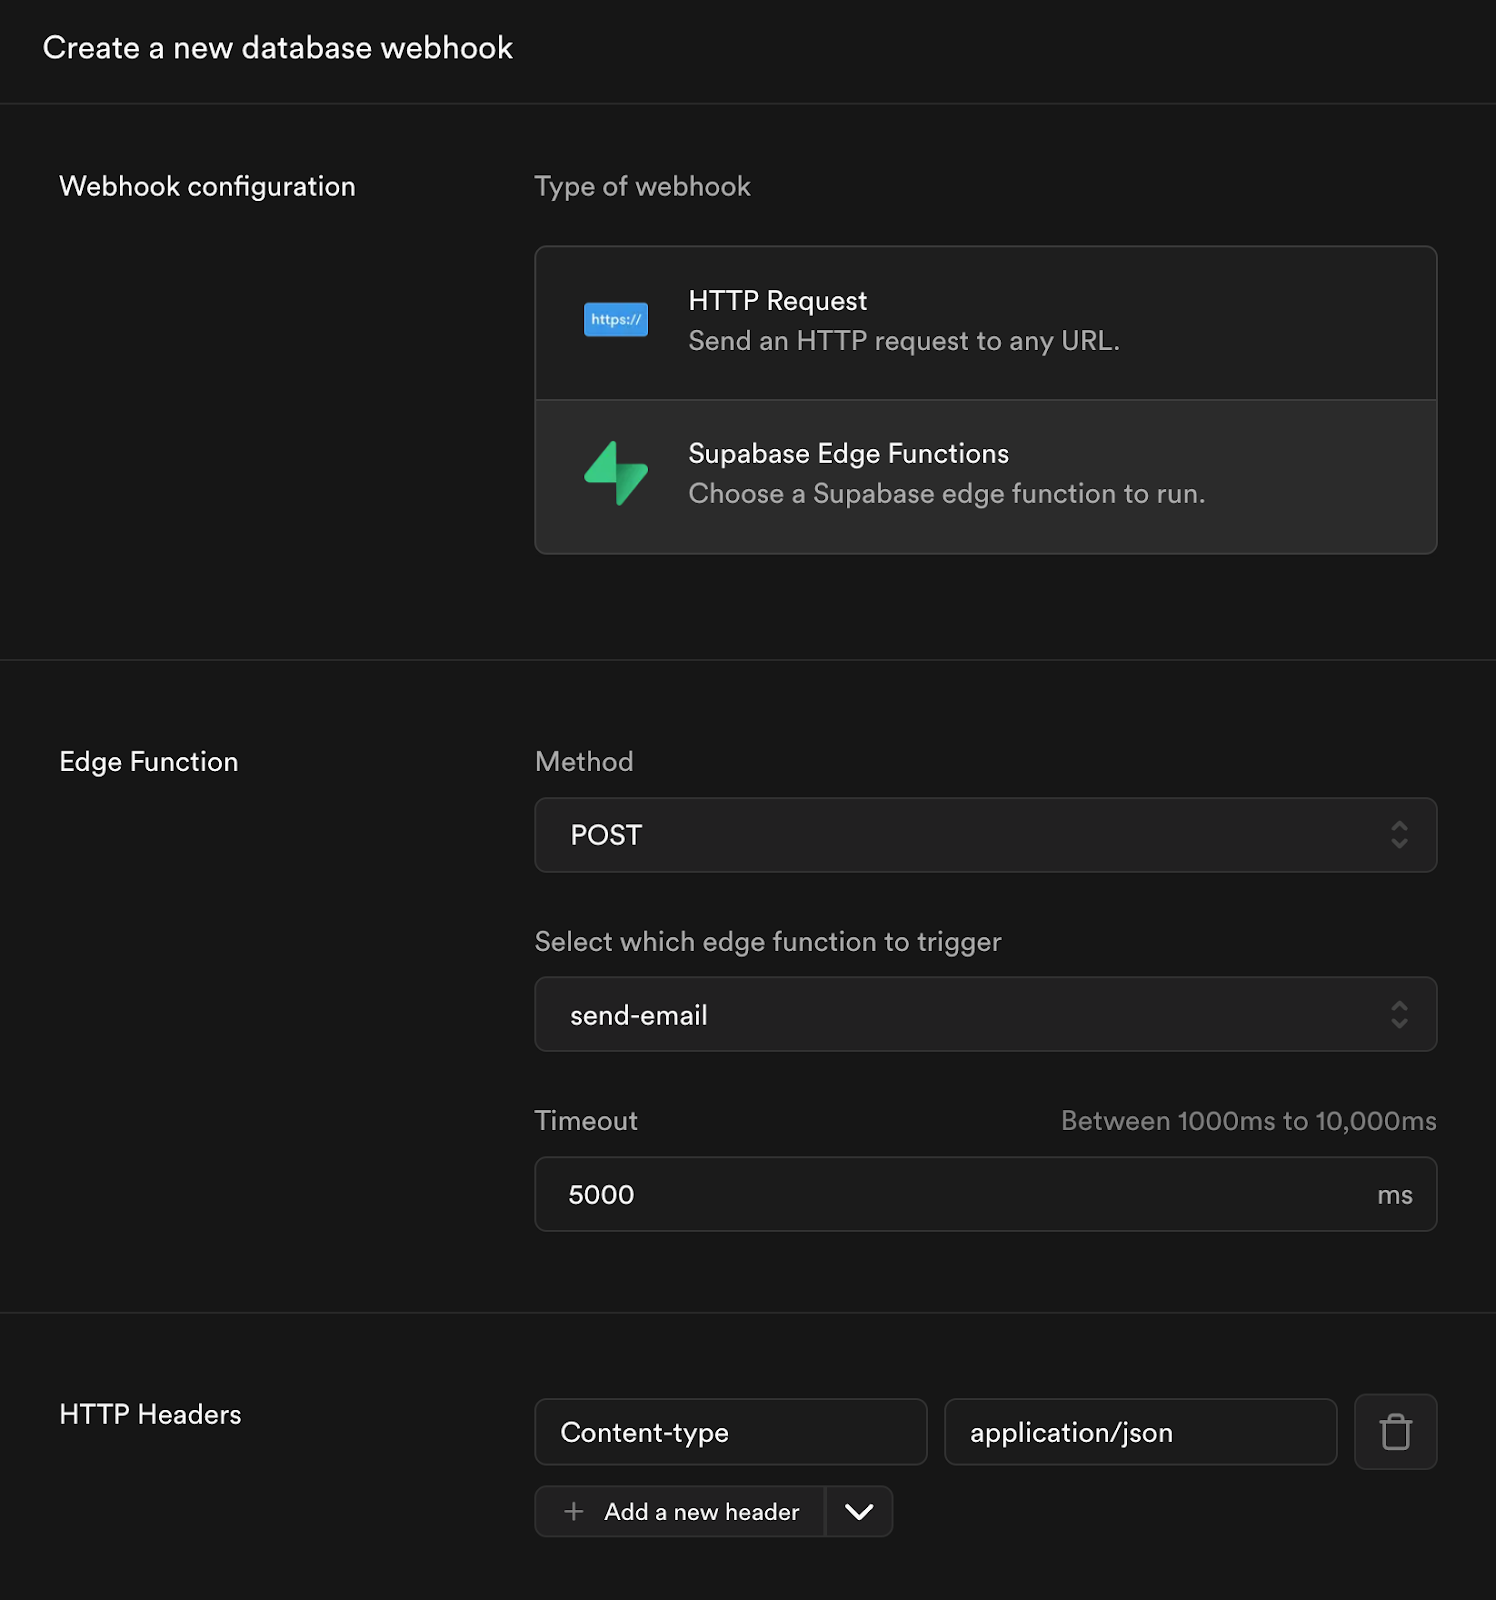Click Add a new header button
1496x1600 pixels.
click(680, 1511)
